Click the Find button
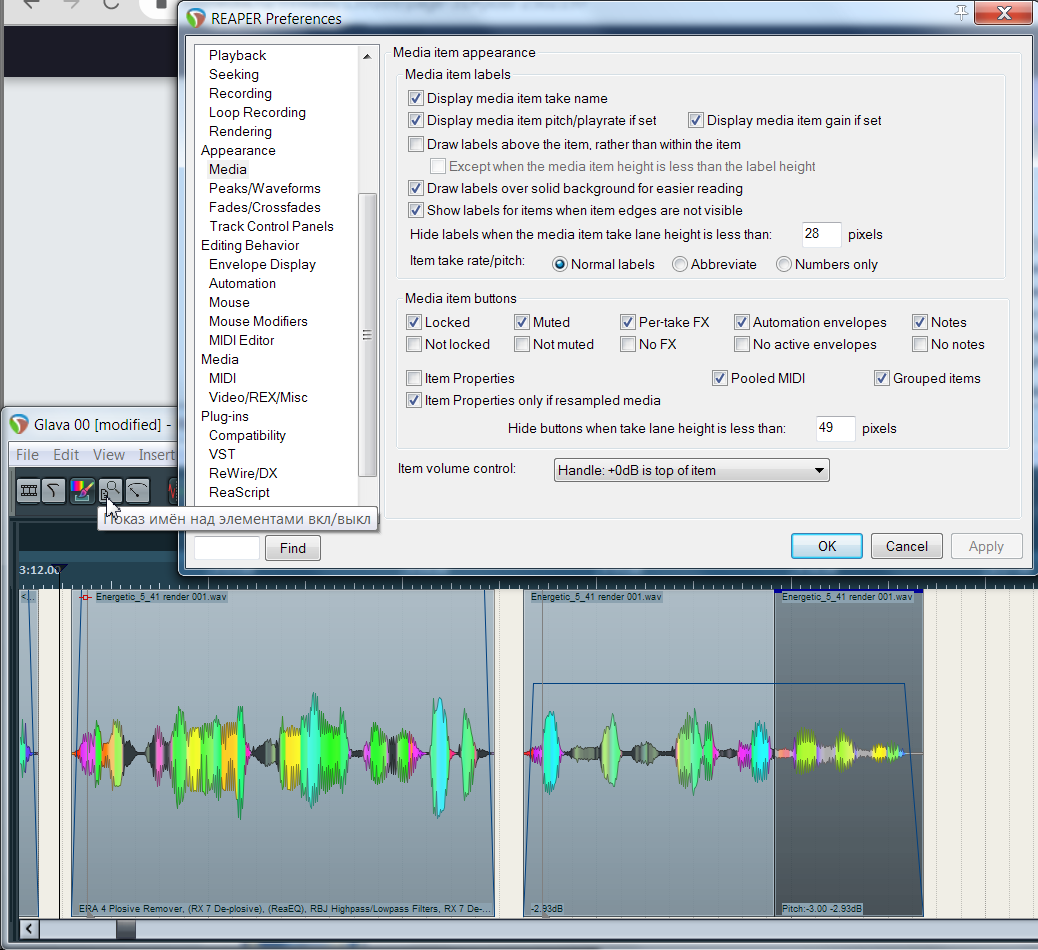The width and height of the screenshot is (1038, 950). point(293,548)
